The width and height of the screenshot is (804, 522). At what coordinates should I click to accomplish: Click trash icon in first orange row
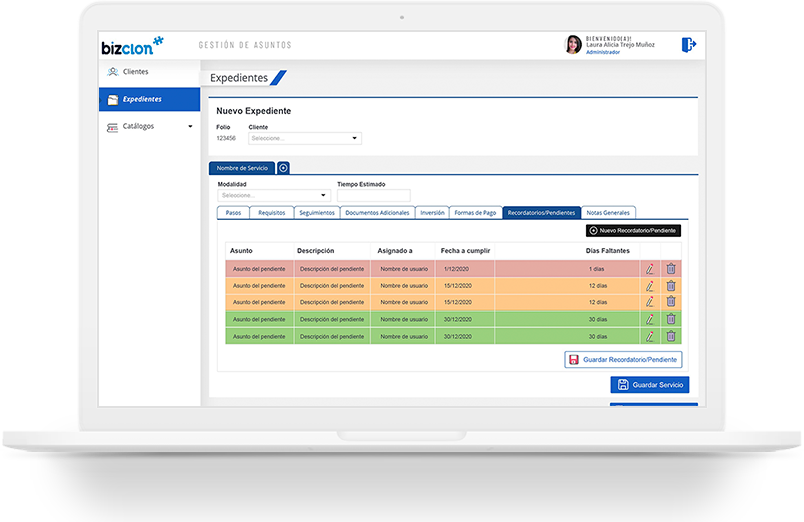coord(671,285)
